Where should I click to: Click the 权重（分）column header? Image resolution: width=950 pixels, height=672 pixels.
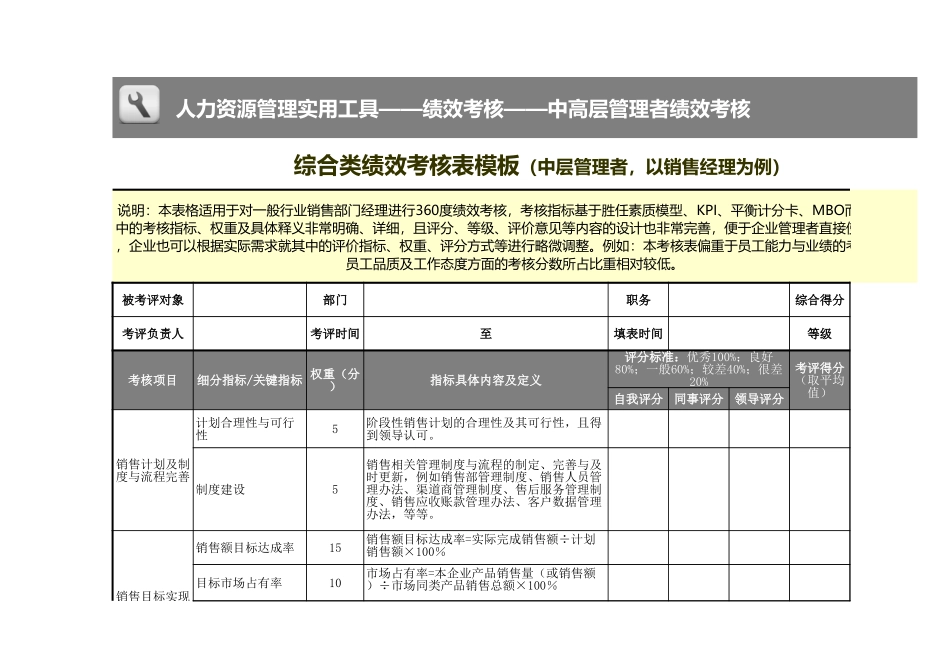(335, 380)
